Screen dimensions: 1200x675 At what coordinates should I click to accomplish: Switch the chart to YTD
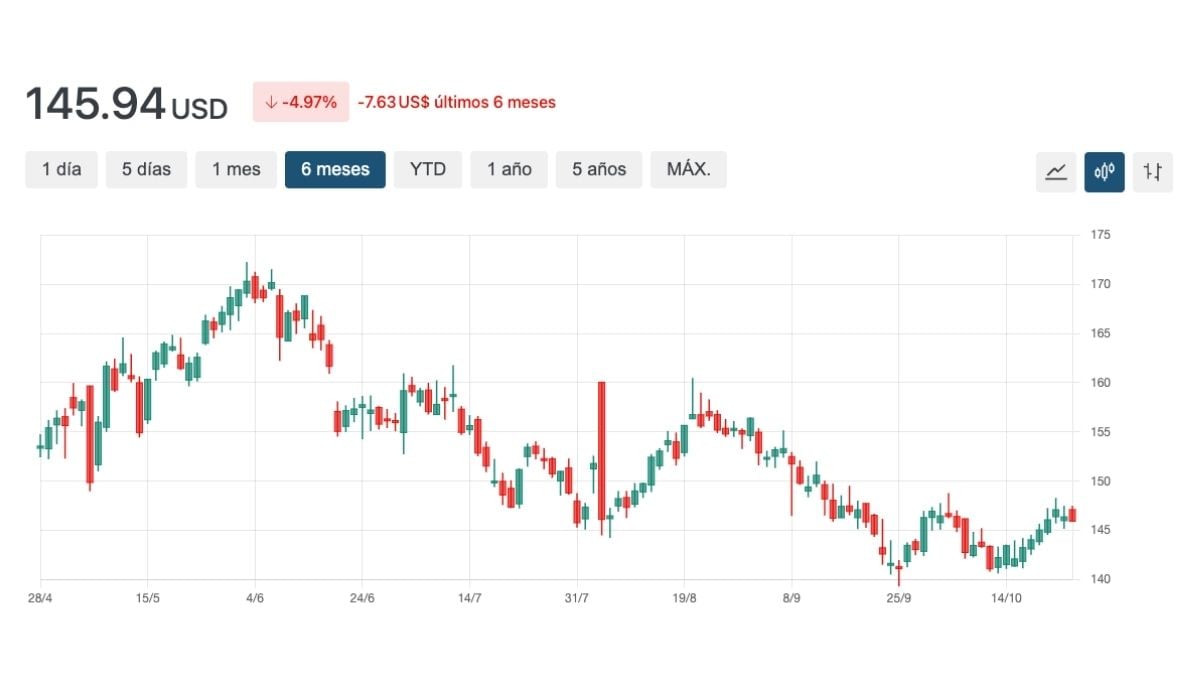pos(427,170)
